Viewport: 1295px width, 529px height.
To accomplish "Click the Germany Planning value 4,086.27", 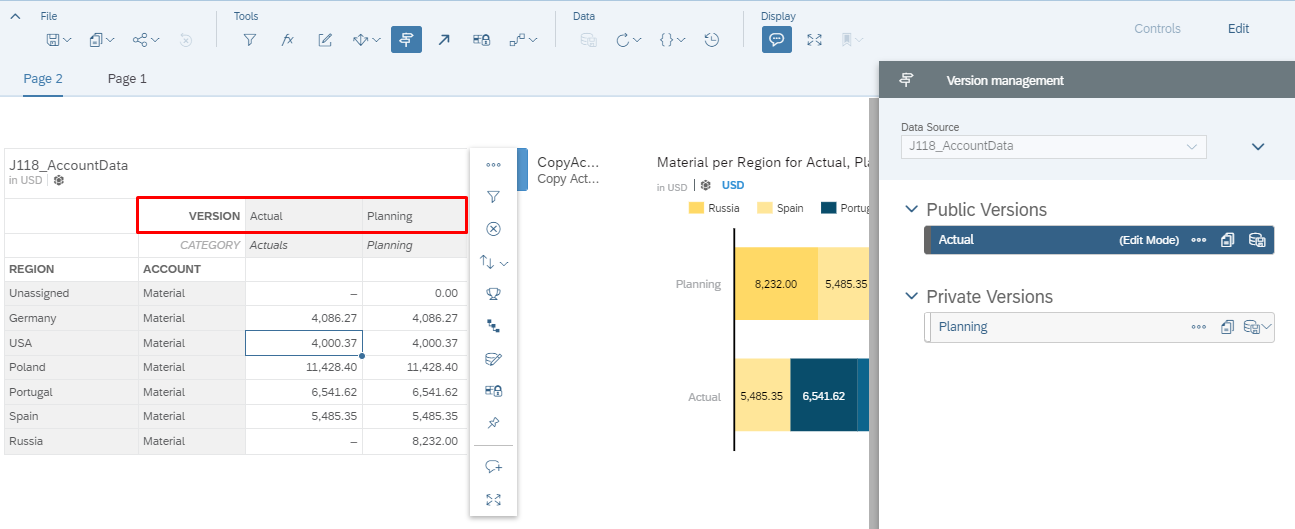I will point(415,318).
